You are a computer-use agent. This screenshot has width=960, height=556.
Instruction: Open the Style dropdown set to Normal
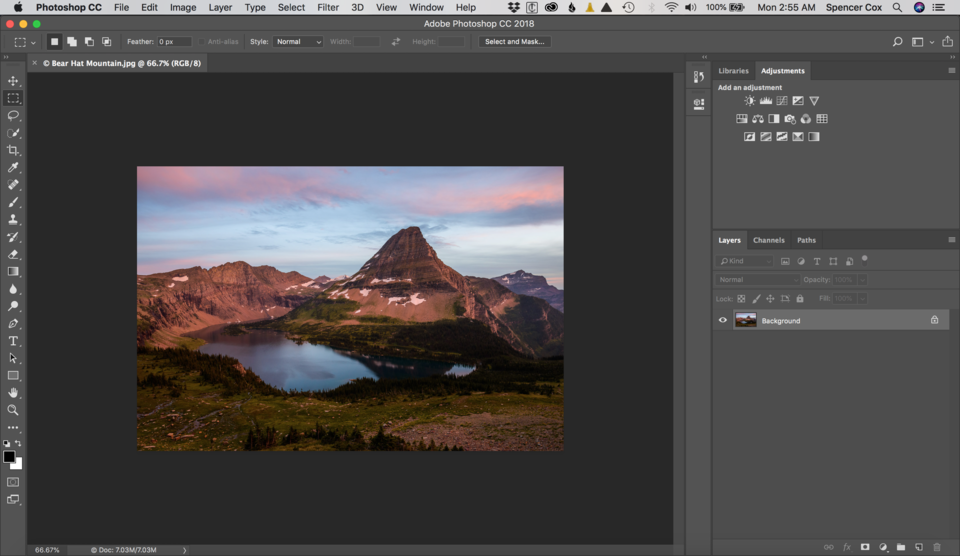click(x=298, y=42)
